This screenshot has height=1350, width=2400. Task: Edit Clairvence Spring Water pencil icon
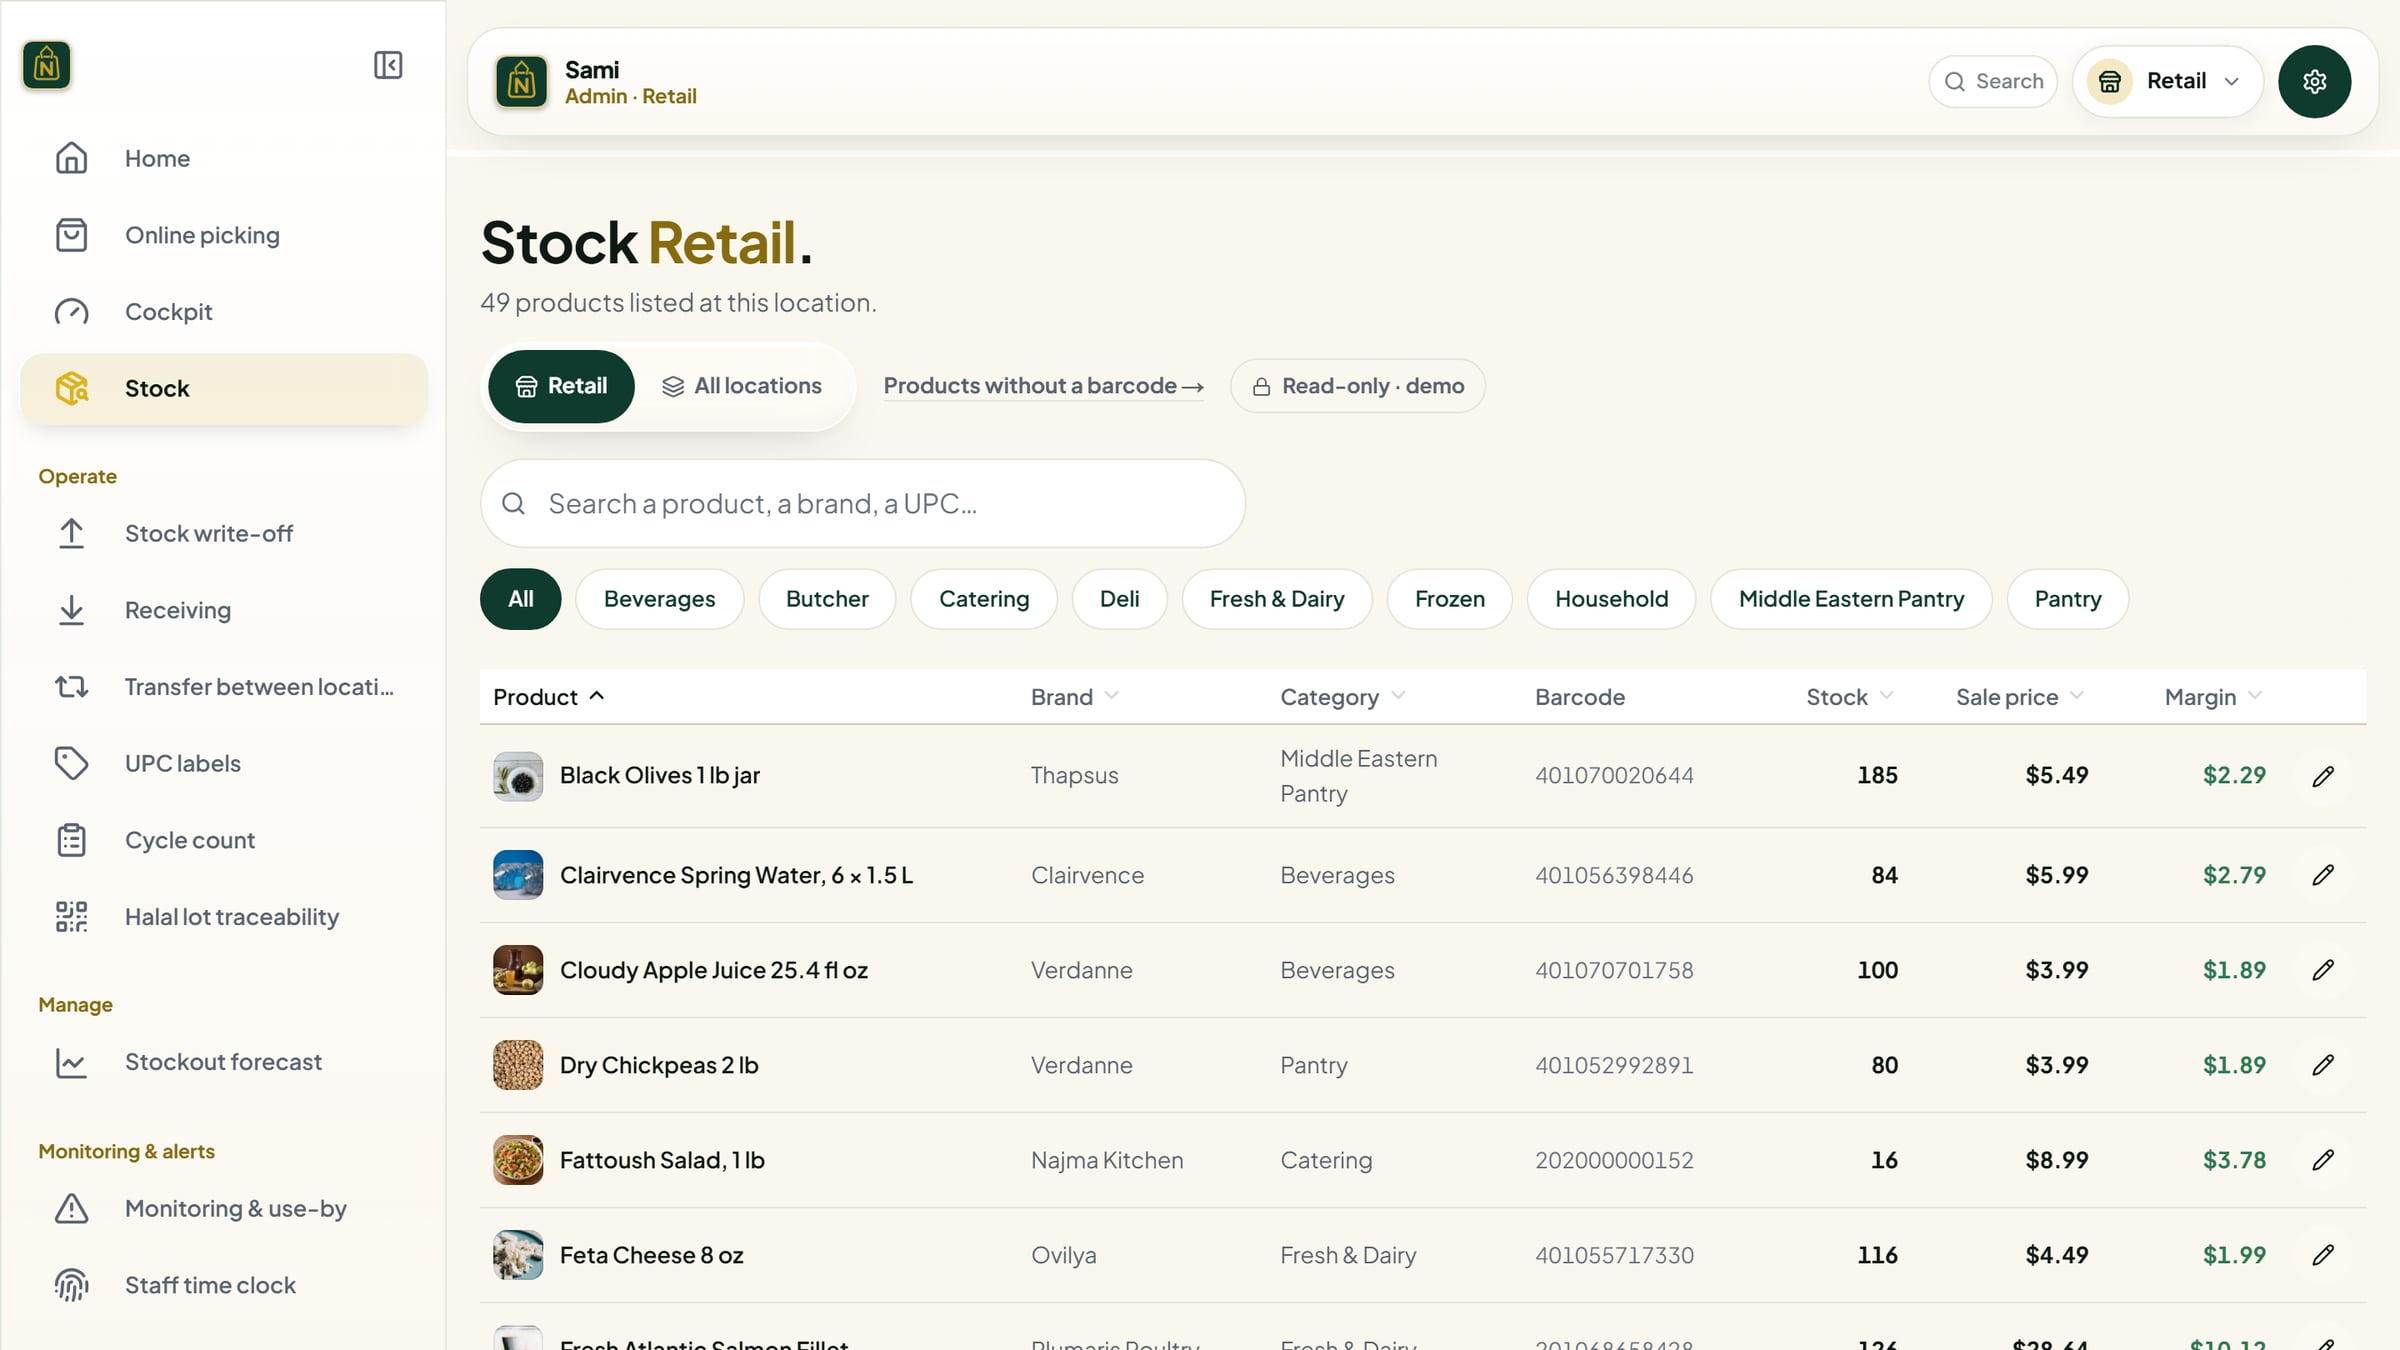[x=2323, y=875]
